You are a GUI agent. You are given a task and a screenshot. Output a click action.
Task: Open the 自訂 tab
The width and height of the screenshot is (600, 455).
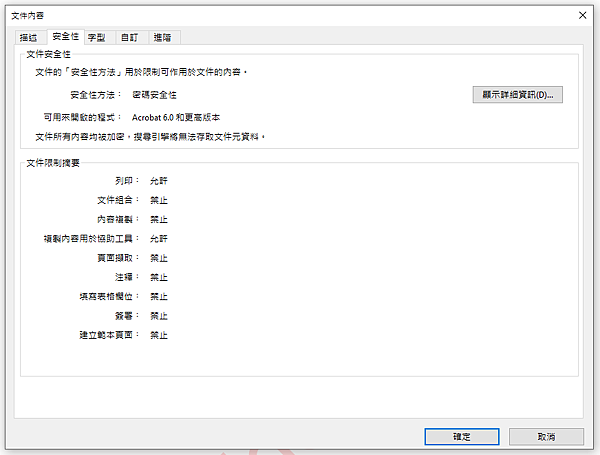coord(130,38)
